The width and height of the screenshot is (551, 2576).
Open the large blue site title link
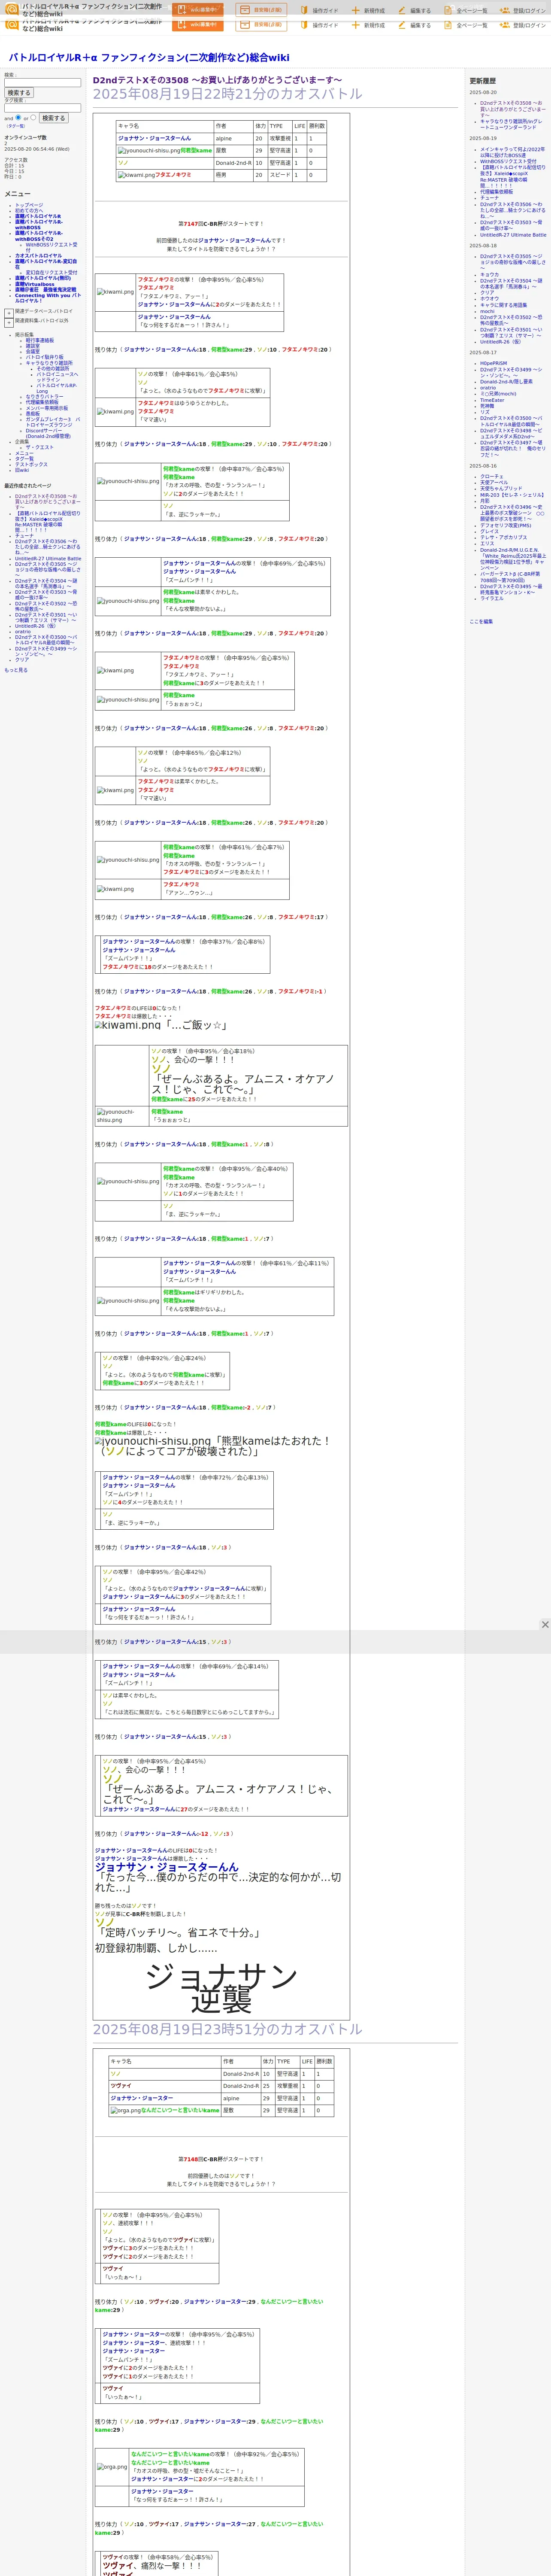coord(149,58)
